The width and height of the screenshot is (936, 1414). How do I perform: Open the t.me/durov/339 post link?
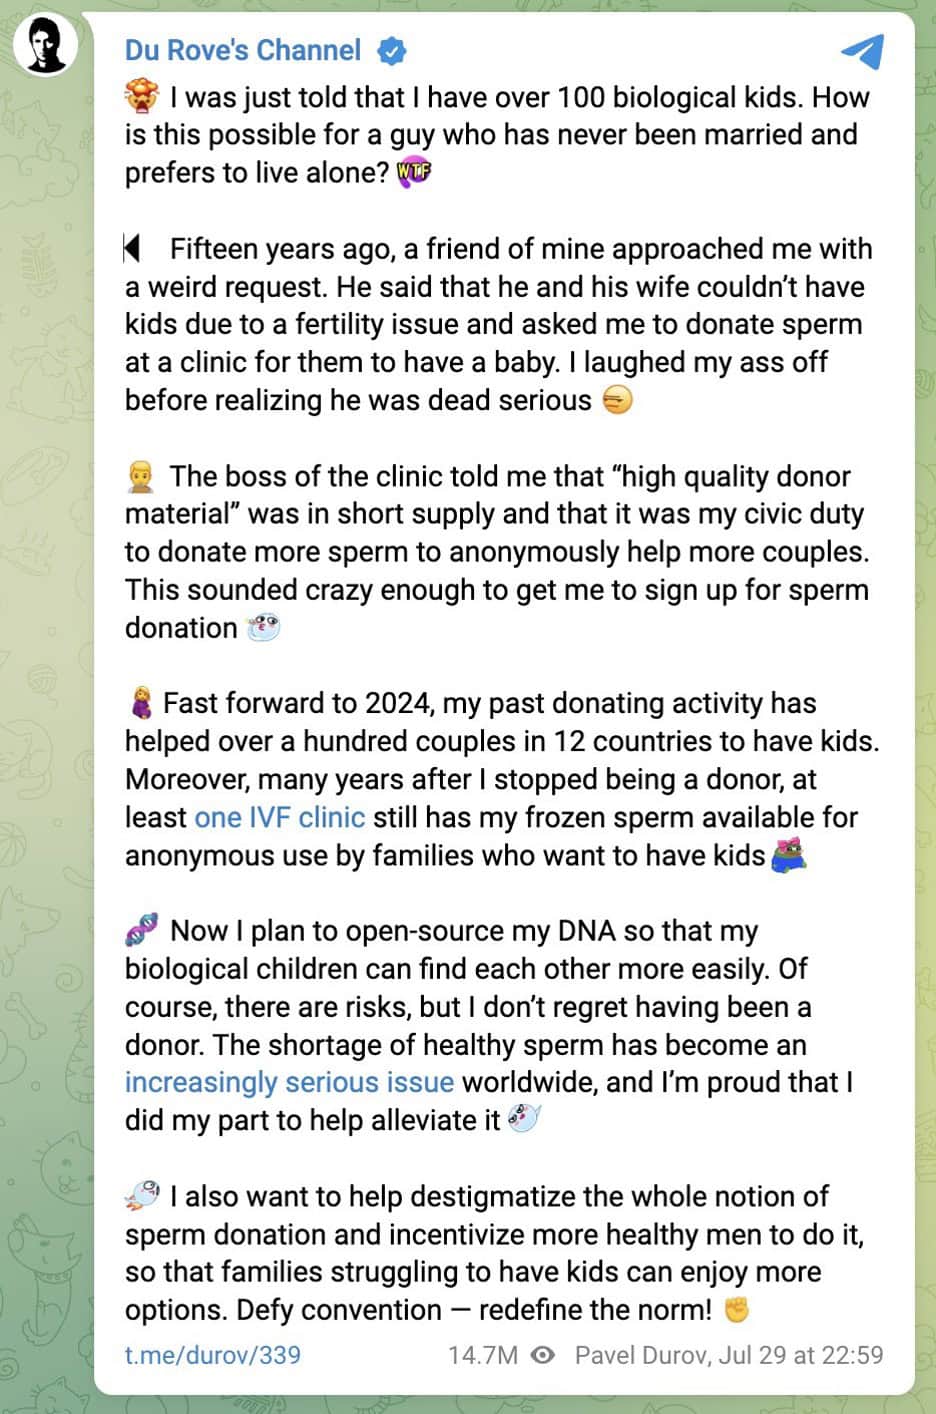pyautogui.click(x=212, y=1355)
